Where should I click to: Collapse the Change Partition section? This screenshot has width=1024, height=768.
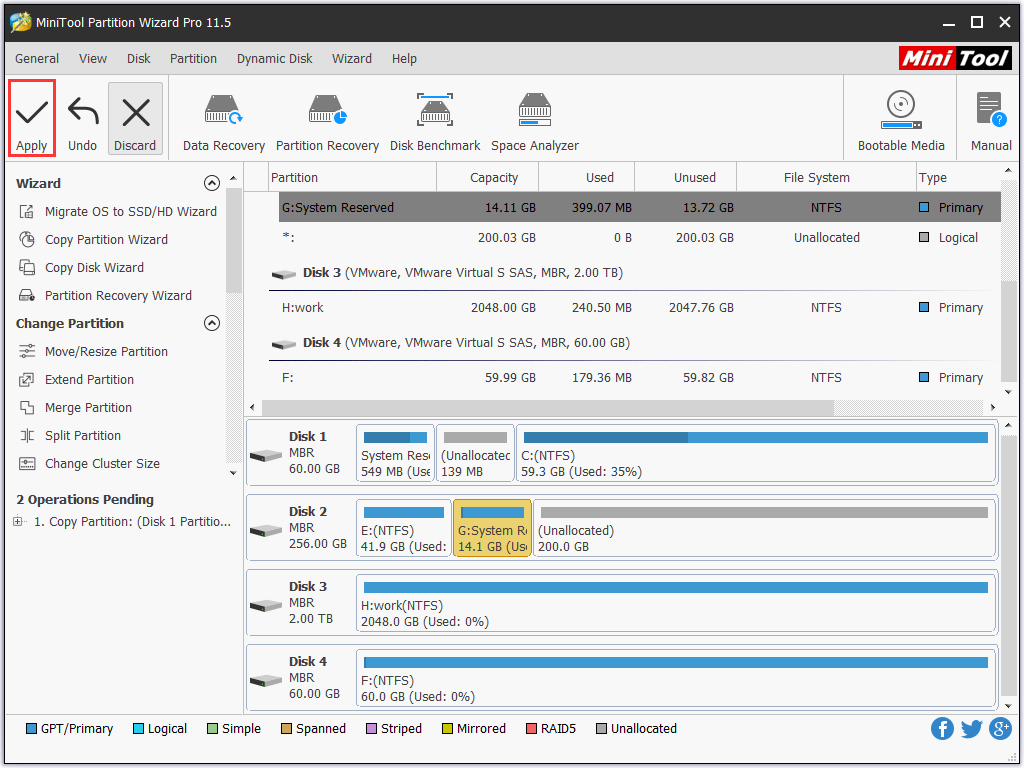click(212, 323)
